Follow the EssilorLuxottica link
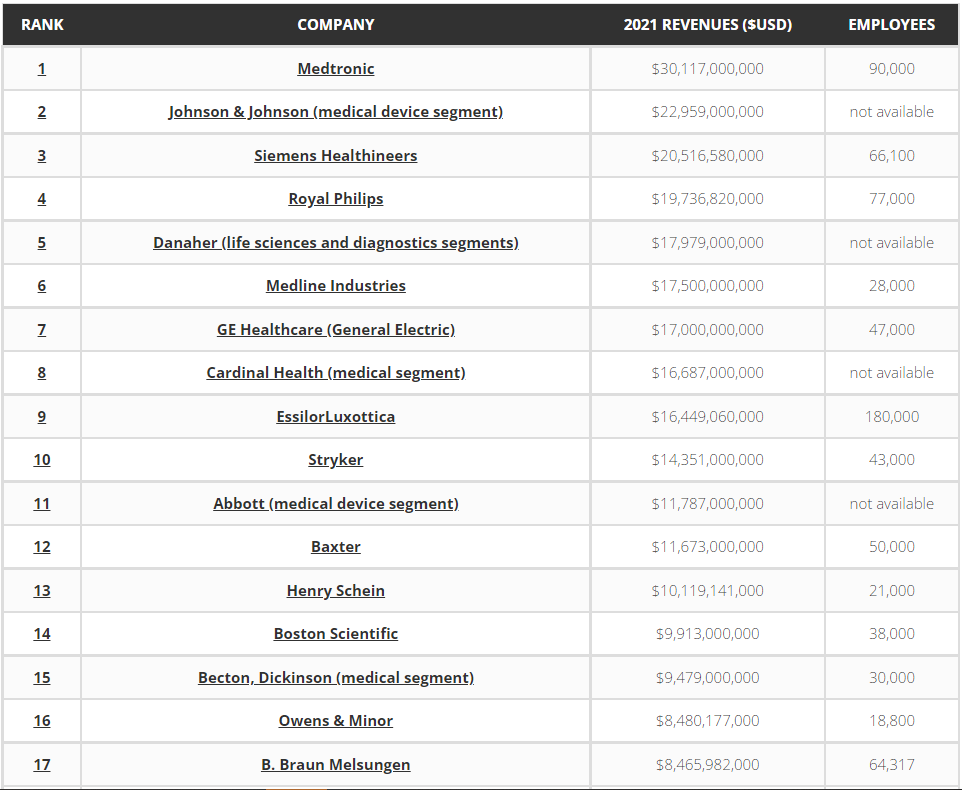 pos(336,417)
